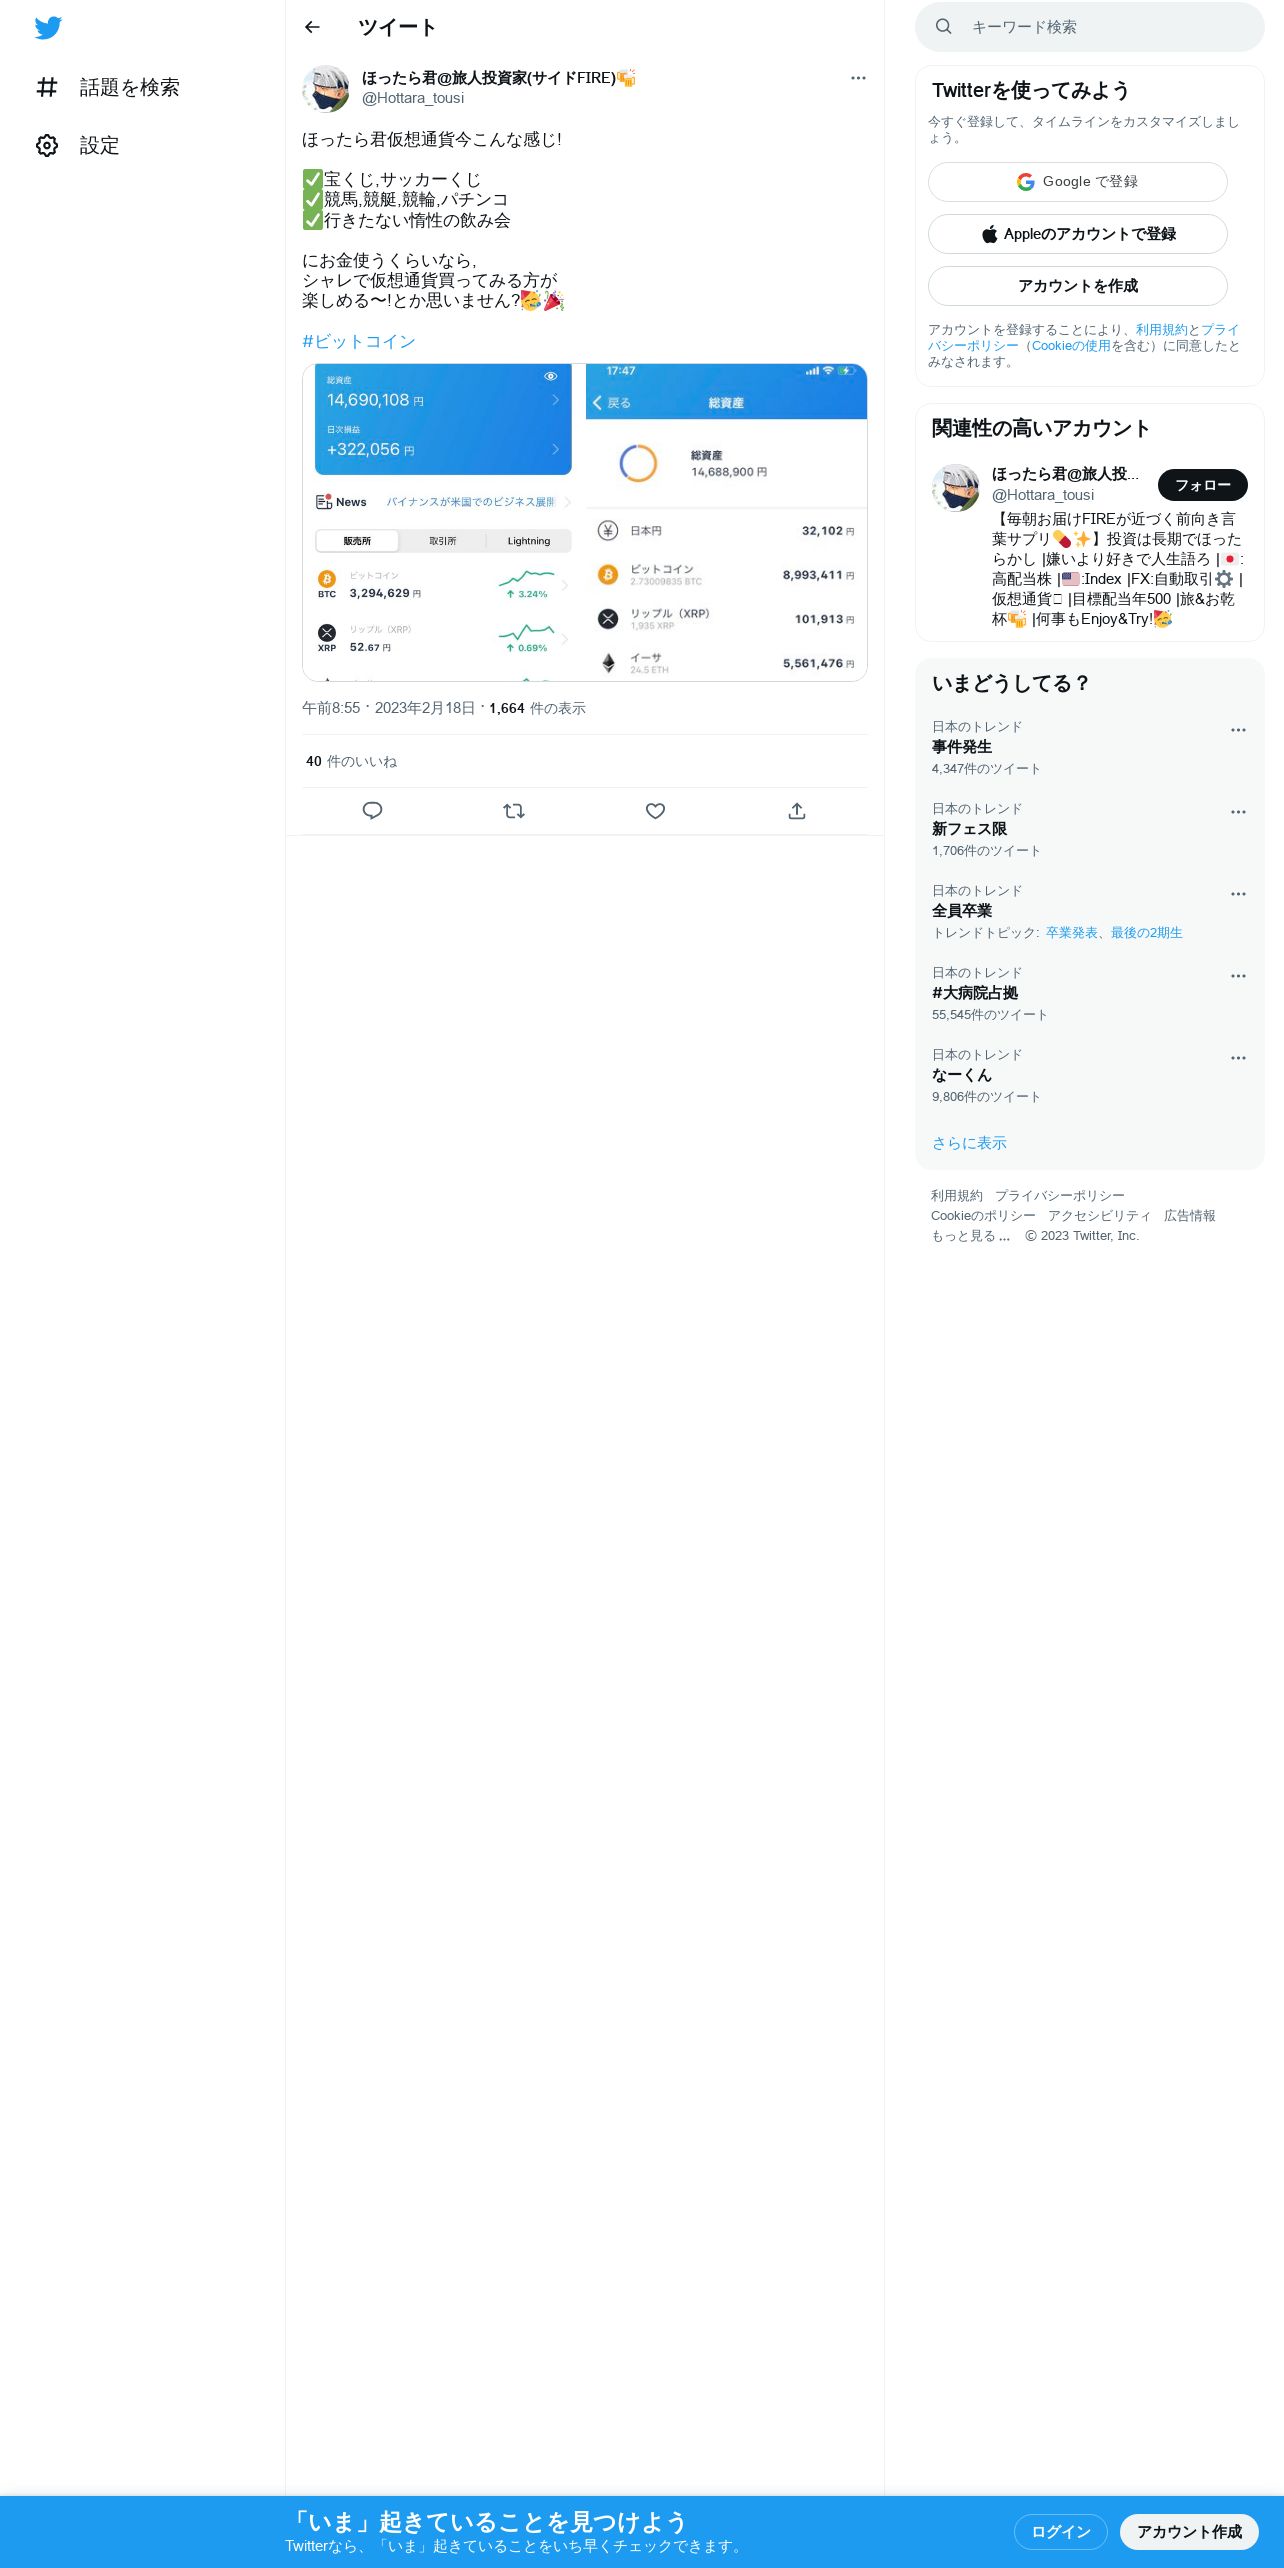Click the Apple logo on signup button
The height and width of the screenshot is (2568, 1284).
pyautogui.click(x=989, y=234)
